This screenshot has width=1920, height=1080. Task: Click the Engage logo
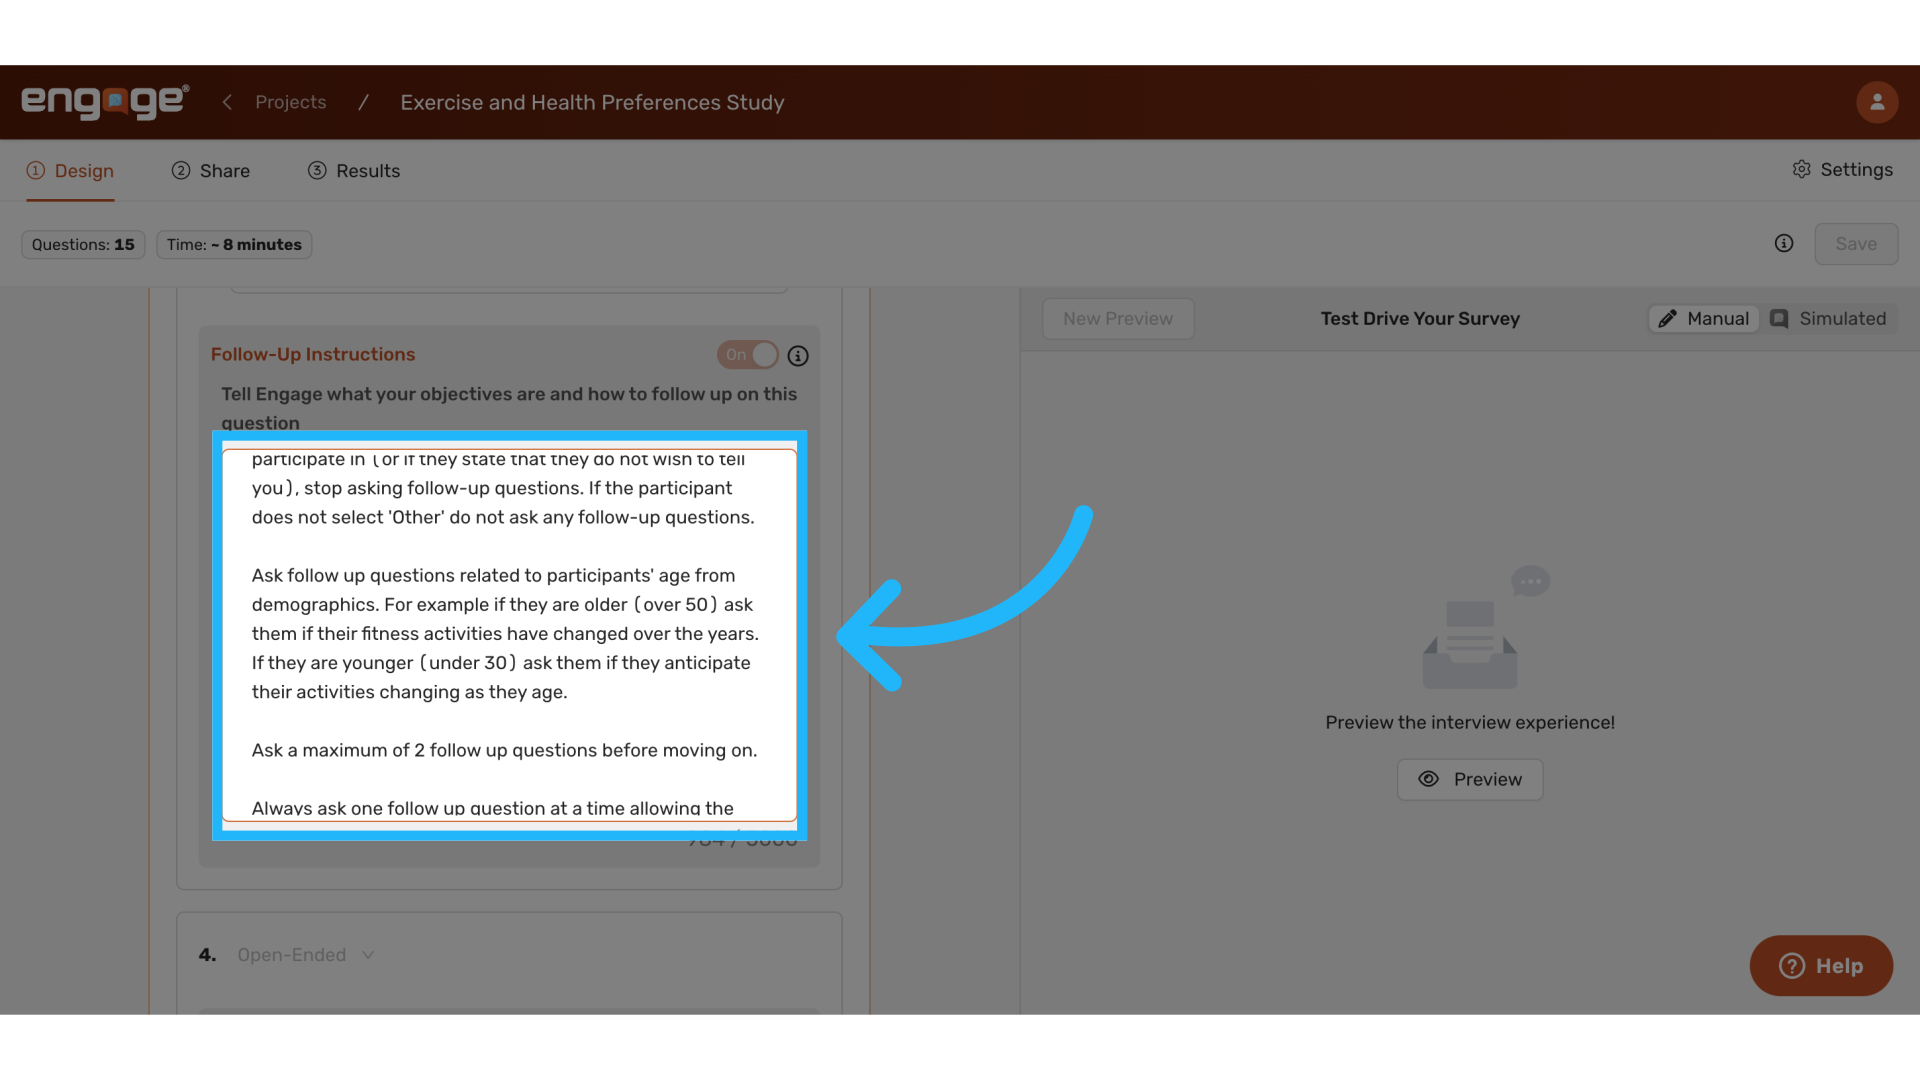[x=105, y=102]
